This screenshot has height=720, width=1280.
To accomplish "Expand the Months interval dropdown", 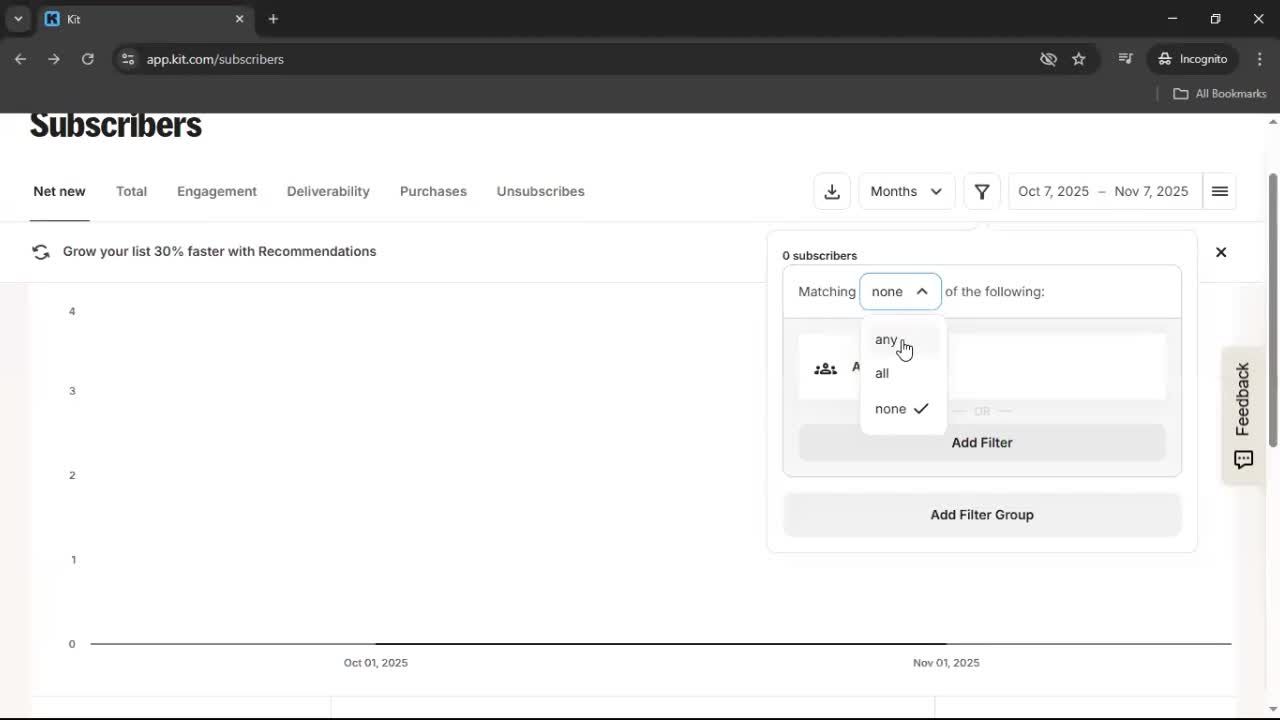I will click(x=906, y=192).
